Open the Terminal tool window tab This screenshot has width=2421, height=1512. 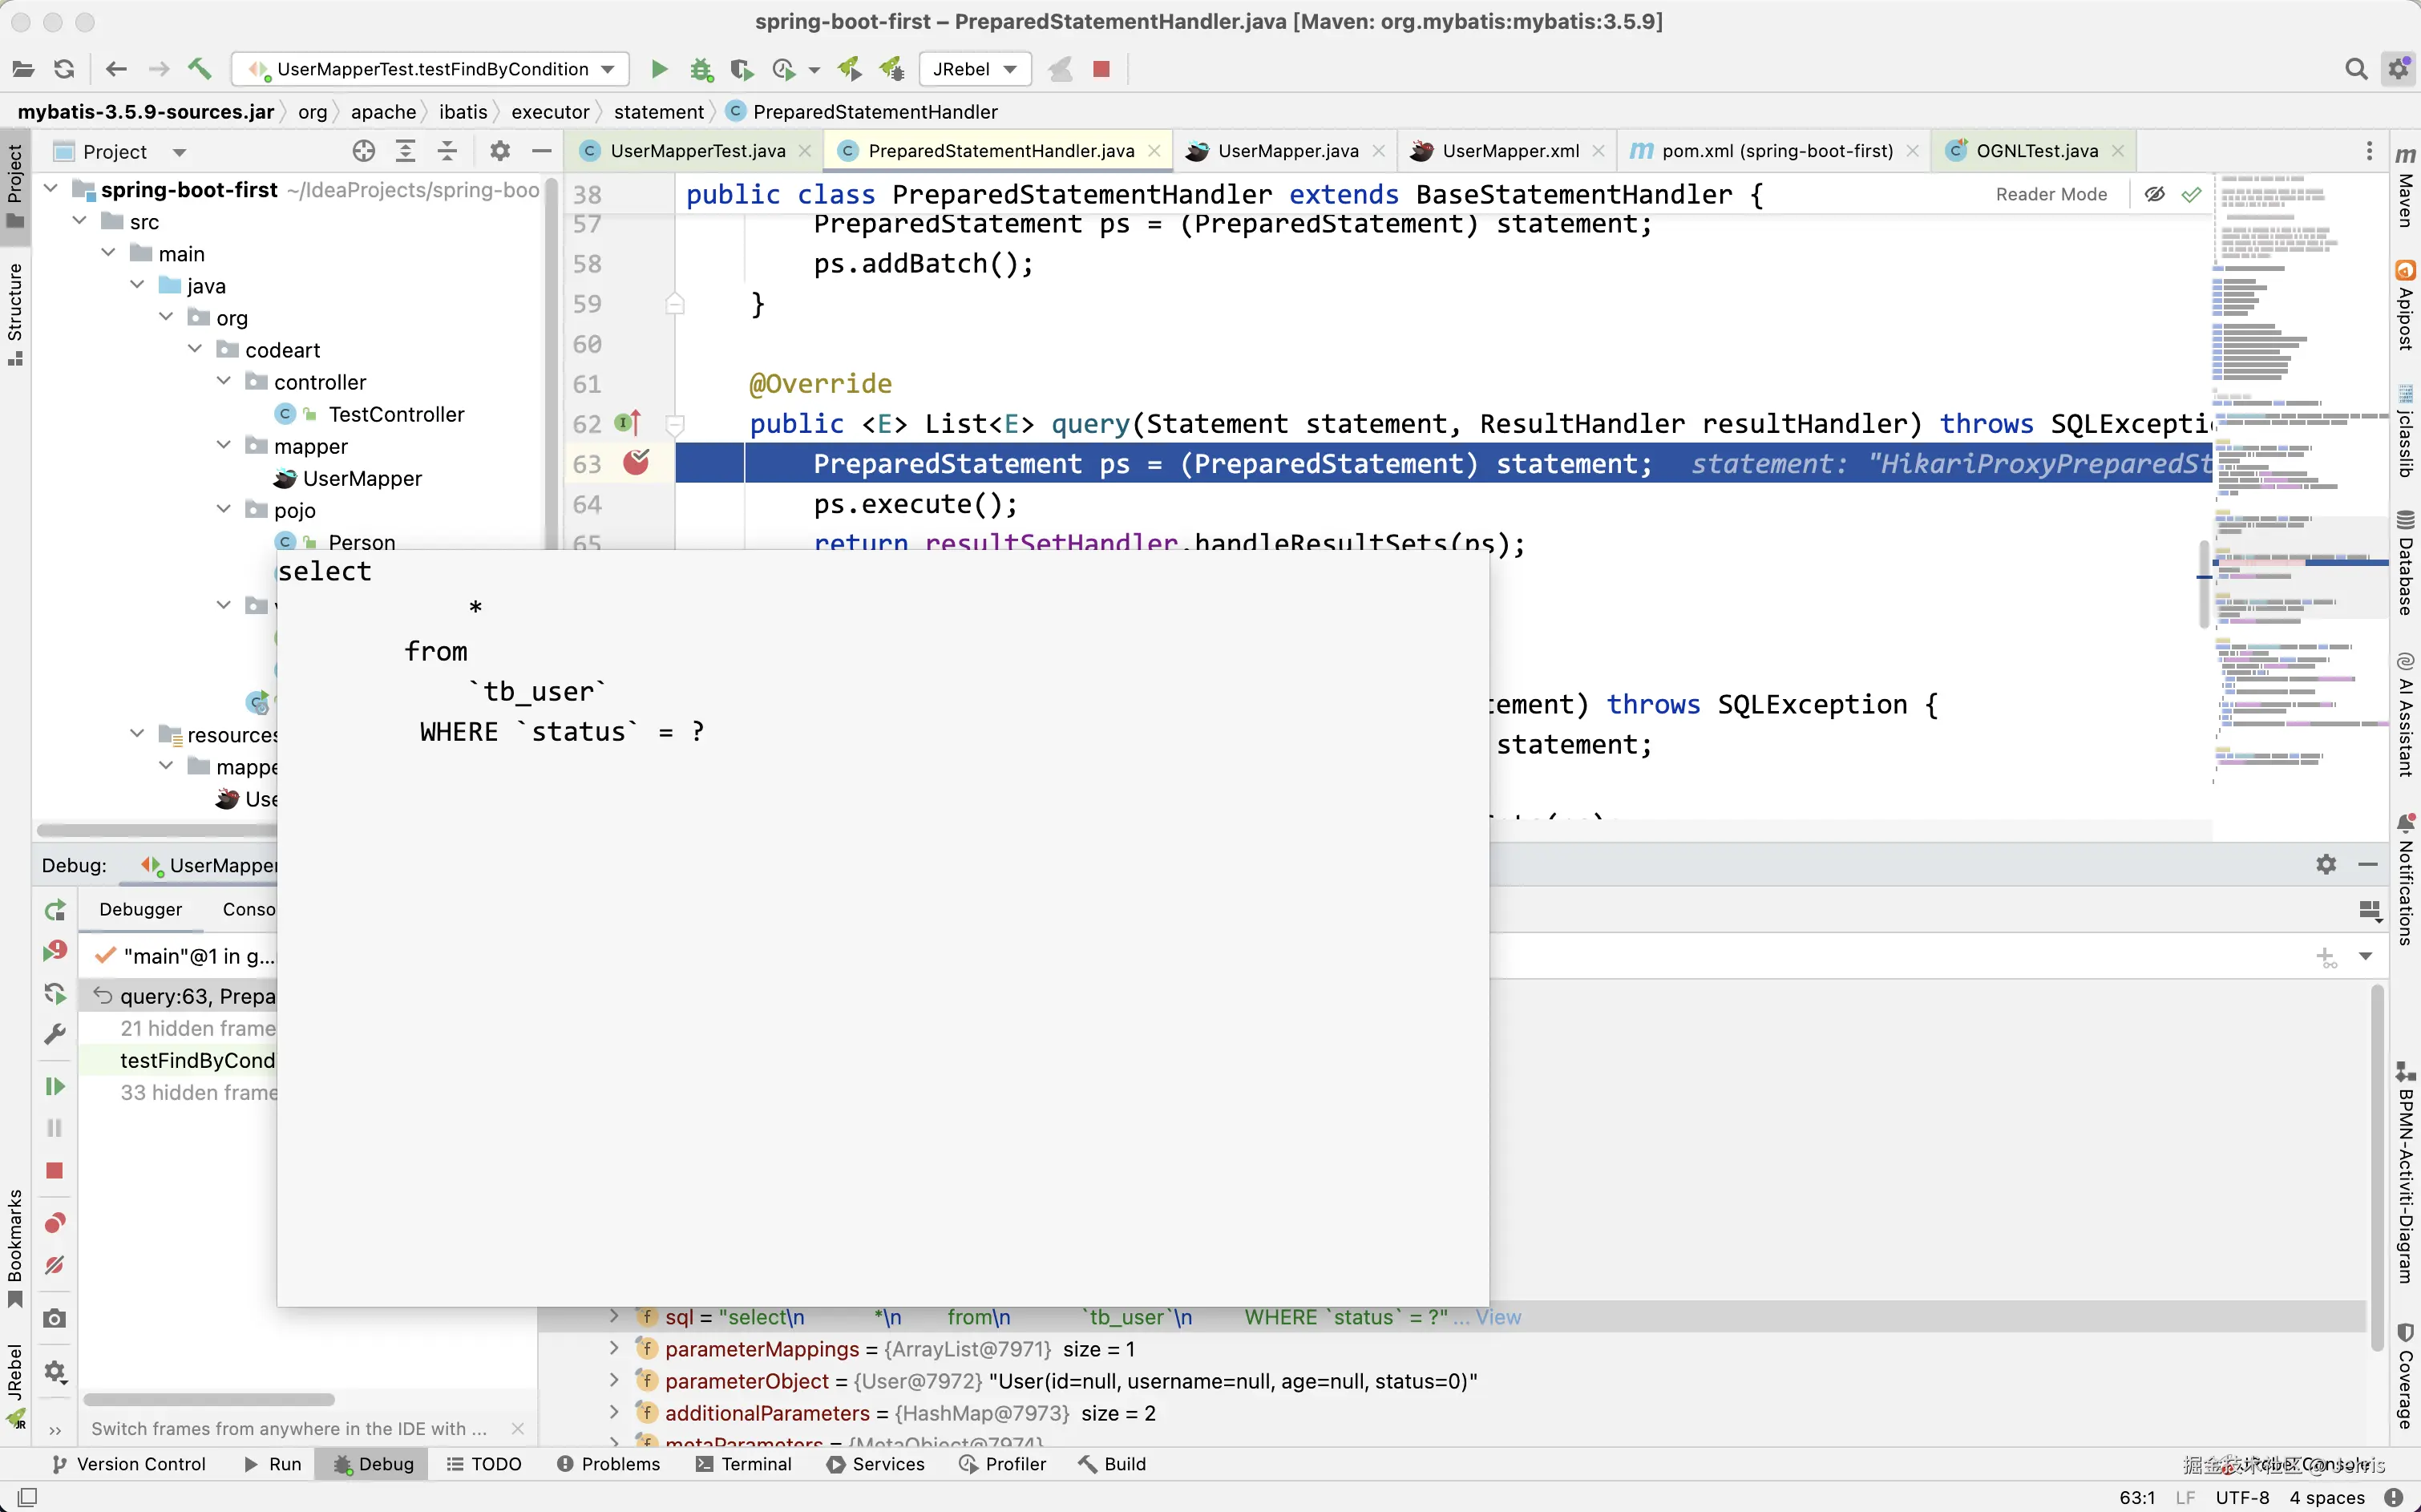[x=744, y=1464]
